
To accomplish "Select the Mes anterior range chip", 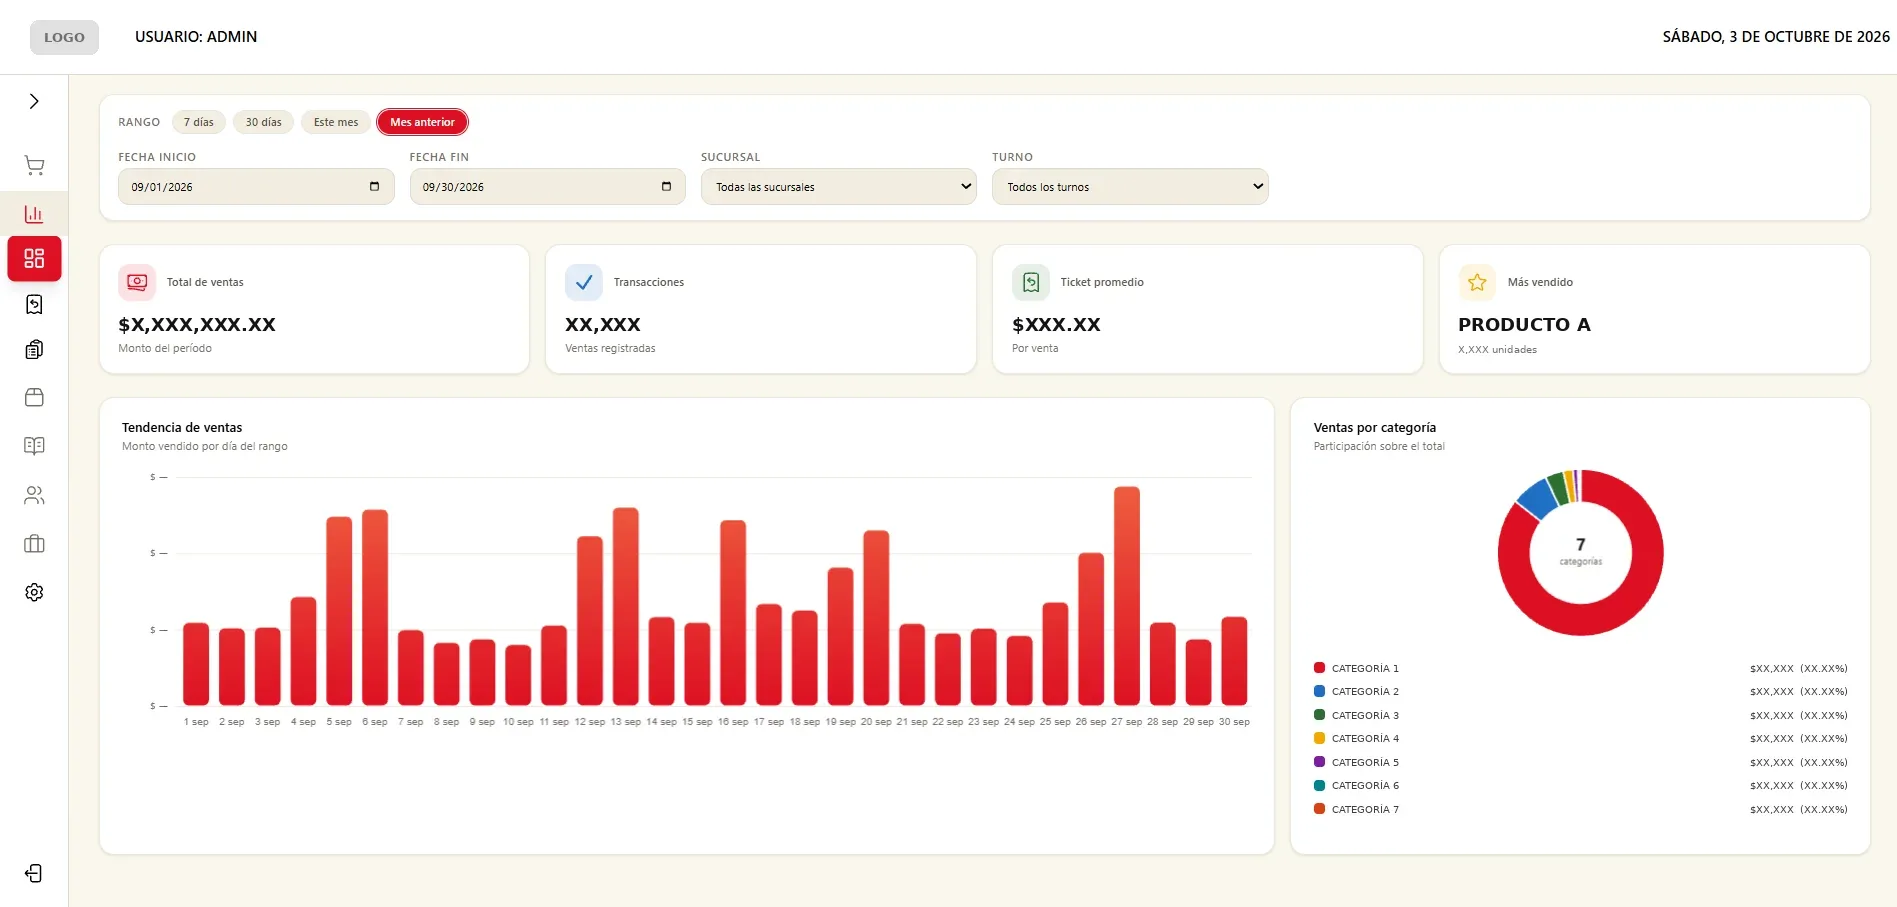I will pos(422,122).
